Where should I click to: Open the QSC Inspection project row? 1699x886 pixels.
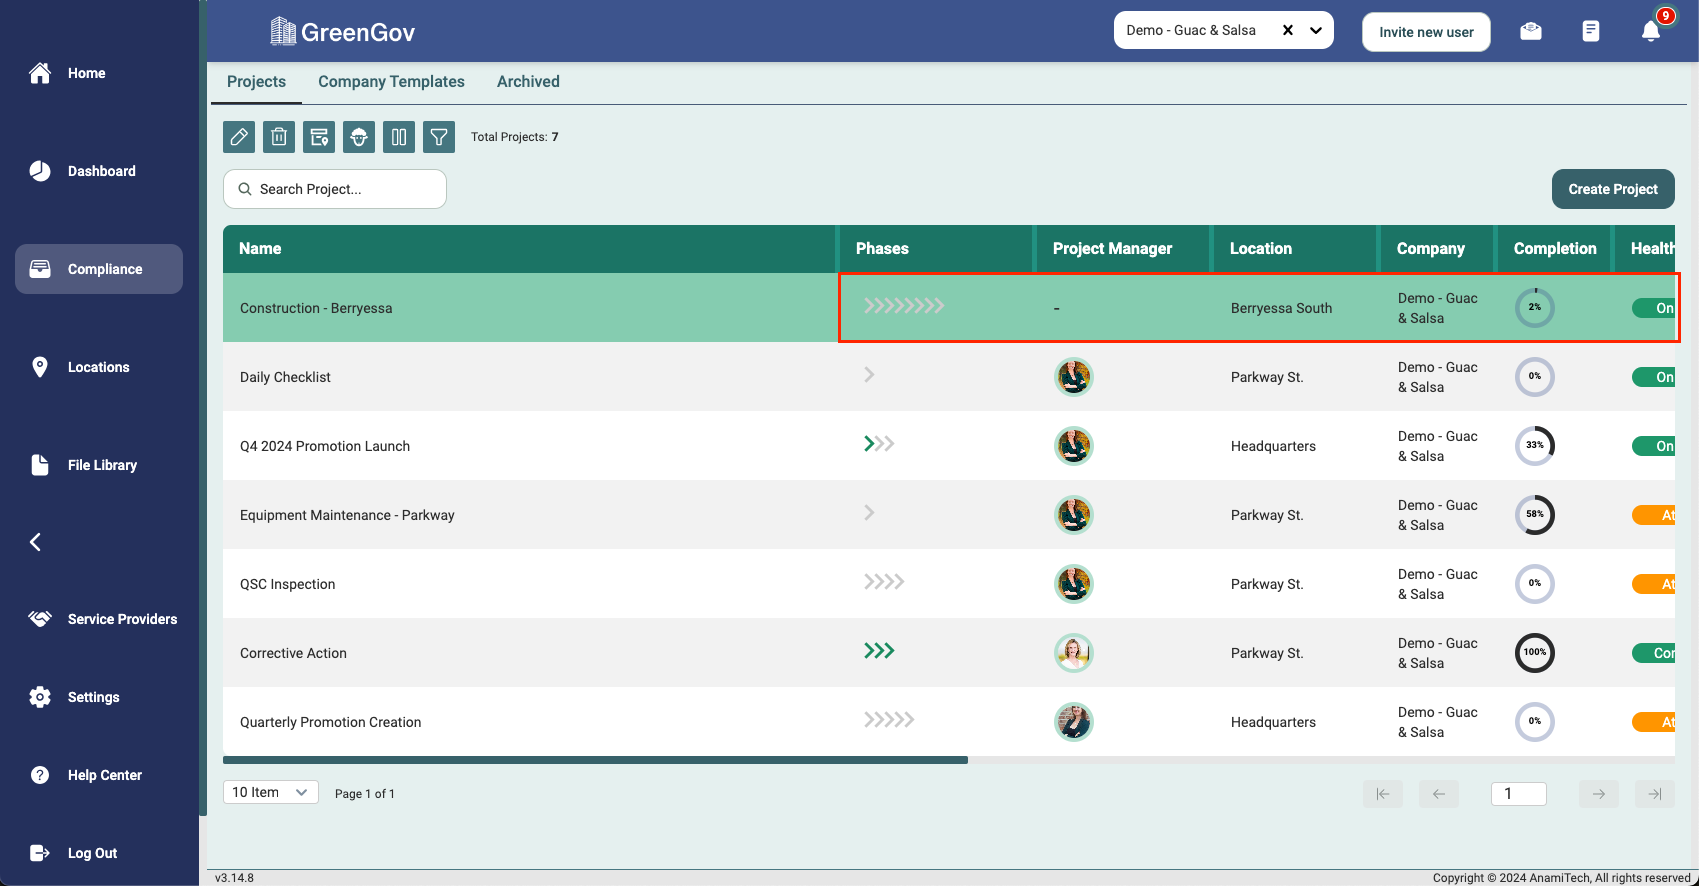coord(949,584)
